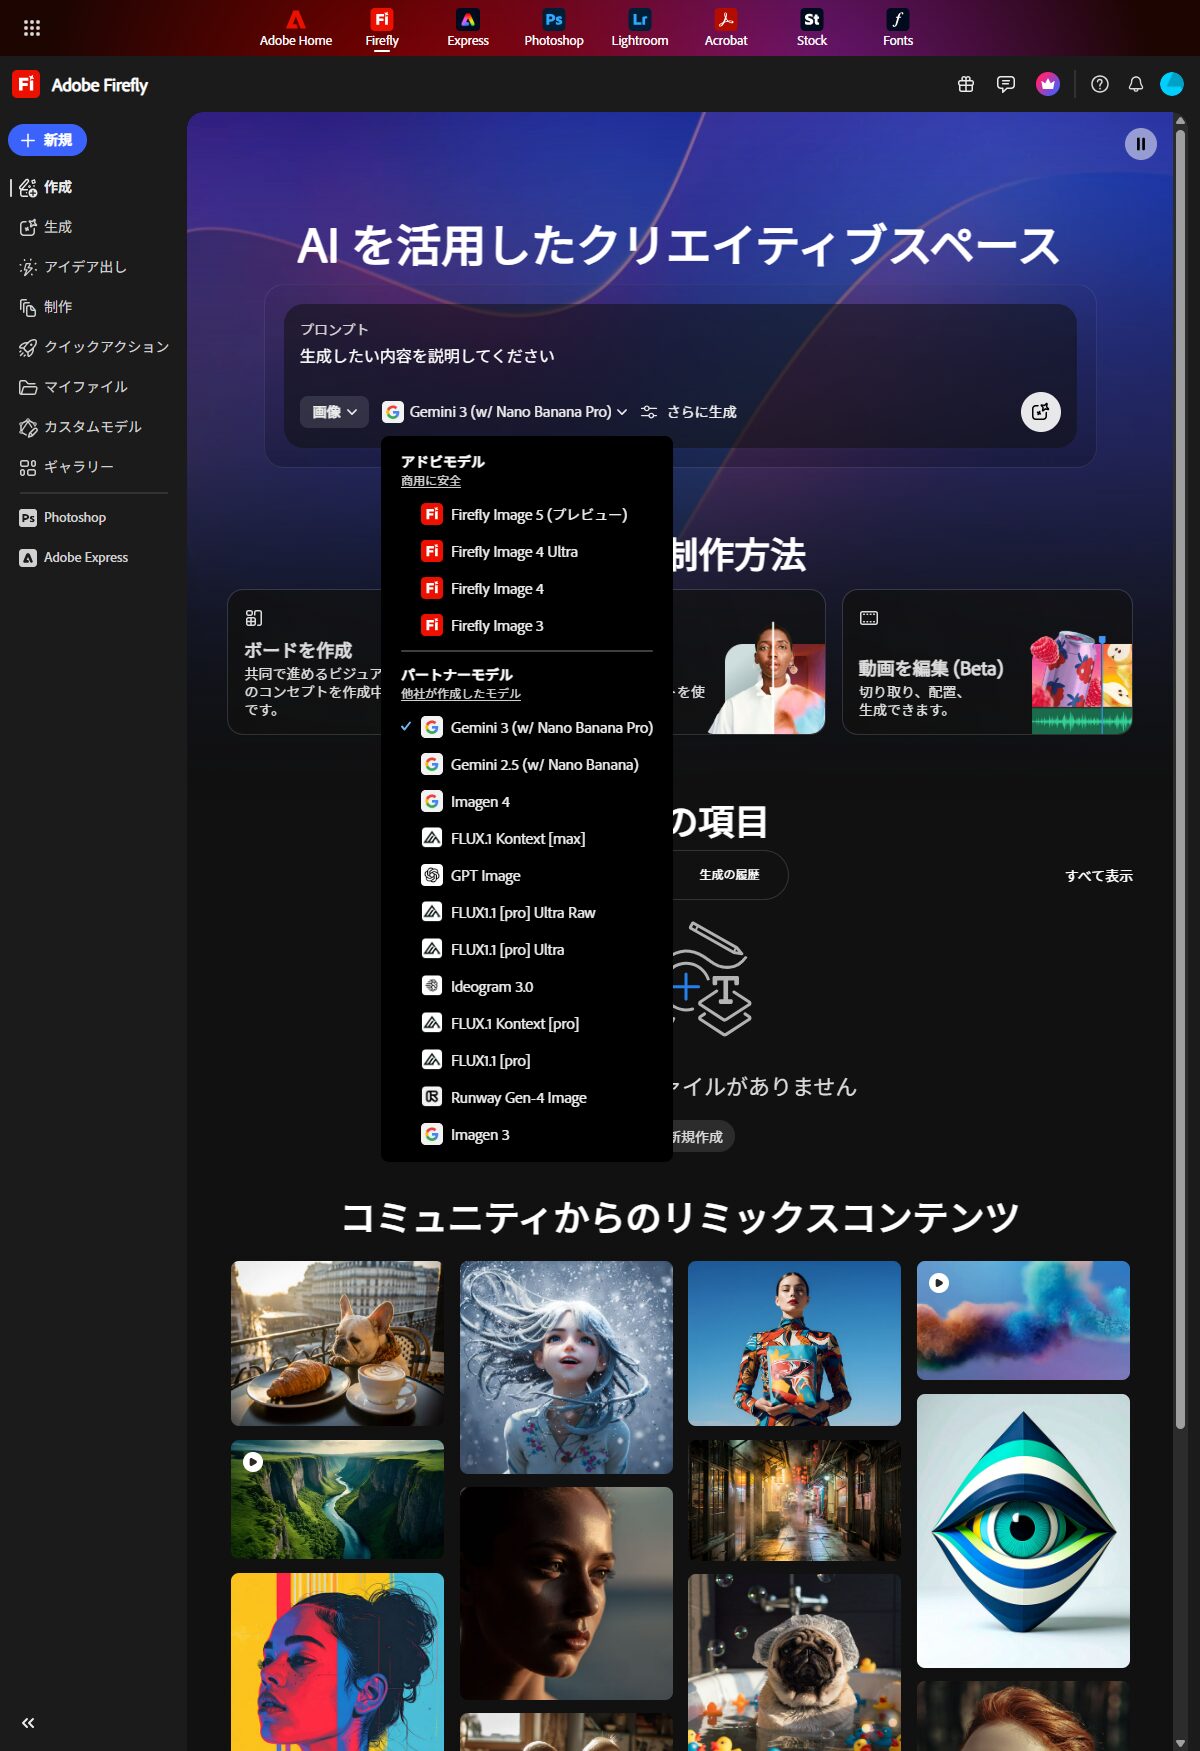Click the 新規 create button
The width and height of the screenshot is (1200, 1751).
point(47,140)
